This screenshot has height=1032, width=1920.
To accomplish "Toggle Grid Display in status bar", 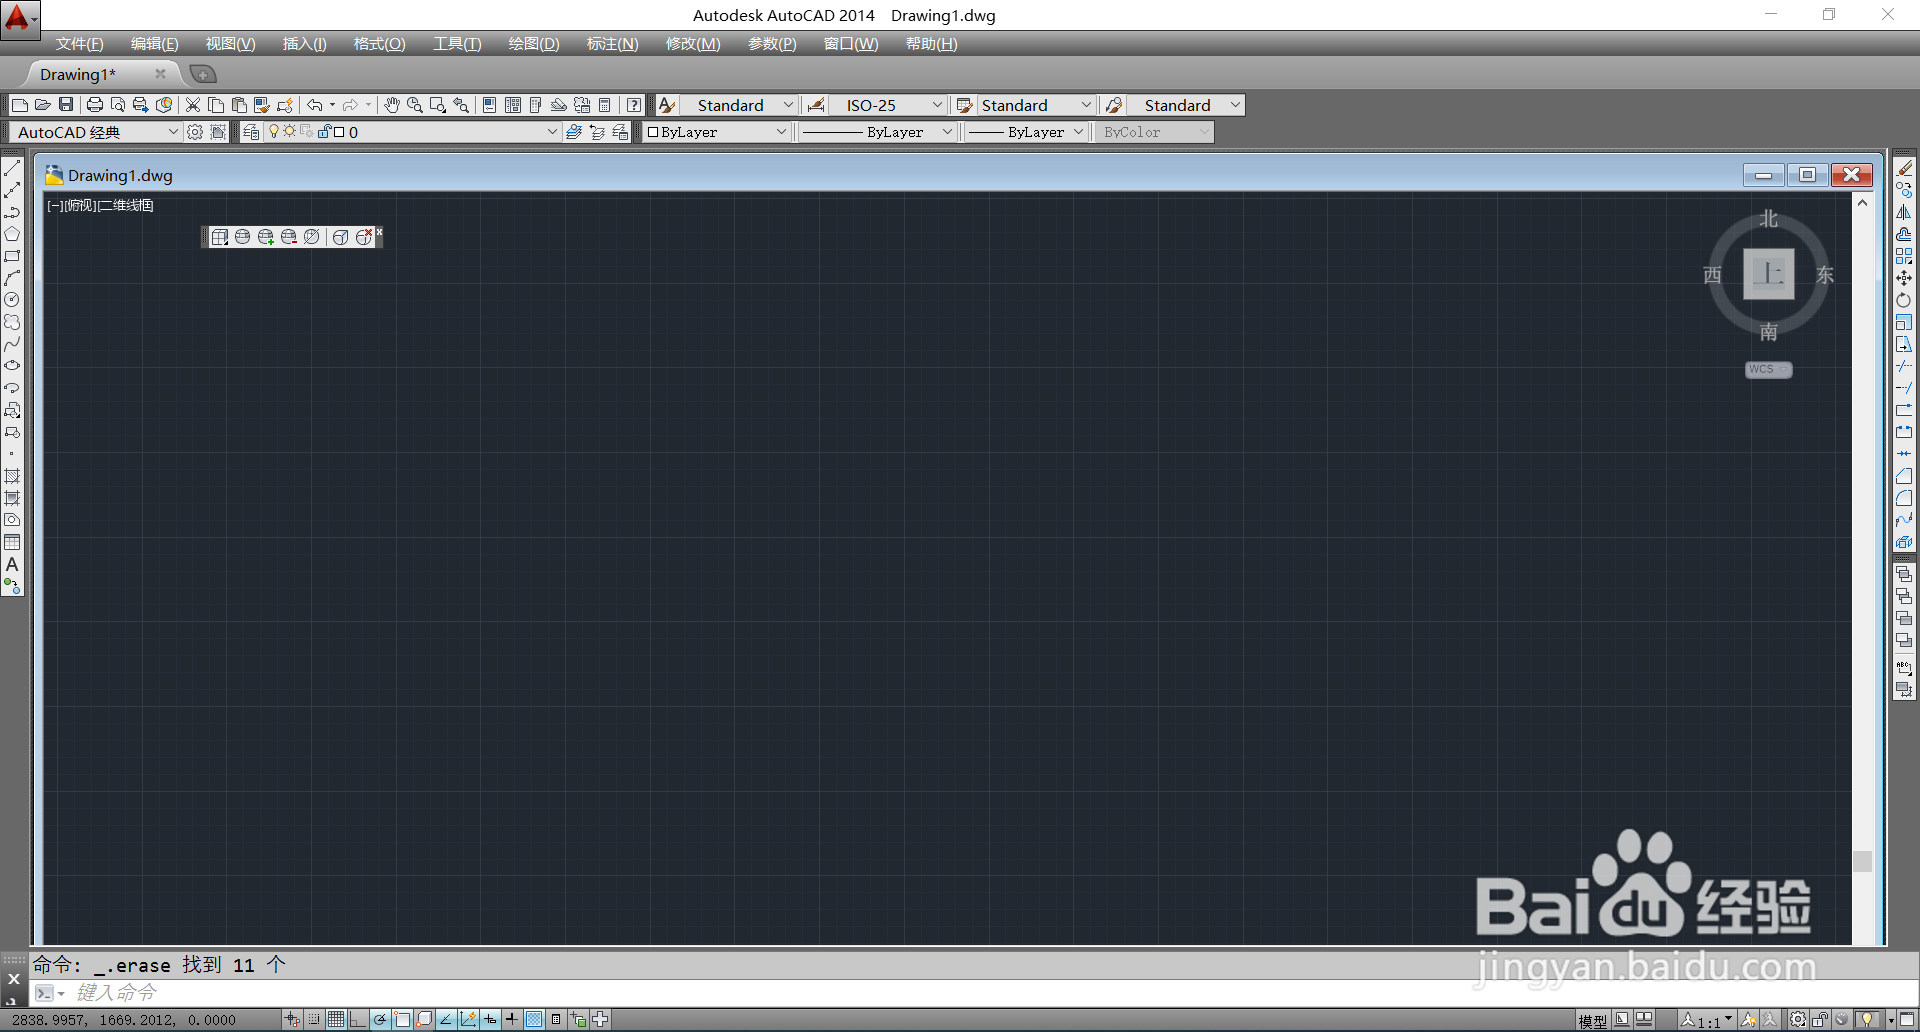I will 336,1020.
